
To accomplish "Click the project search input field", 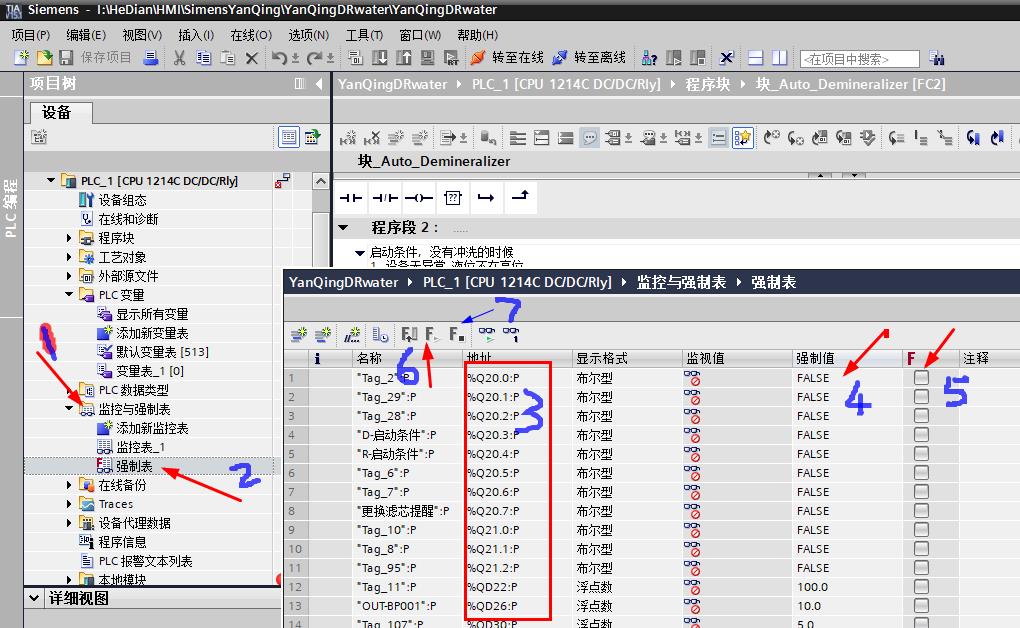I will point(859,59).
